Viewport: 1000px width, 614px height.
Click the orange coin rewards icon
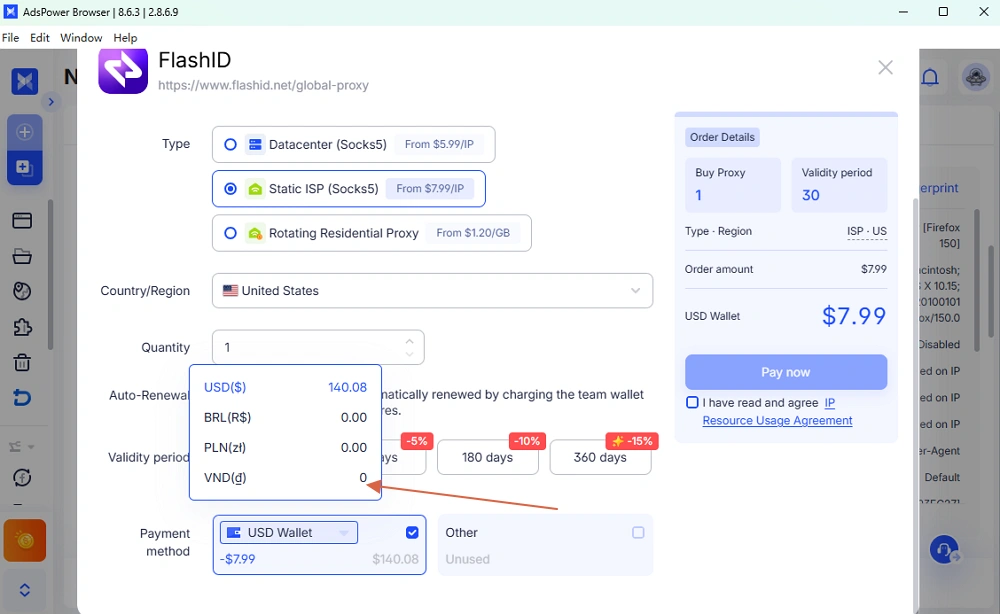pyautogui.click(x=25, y=541)
